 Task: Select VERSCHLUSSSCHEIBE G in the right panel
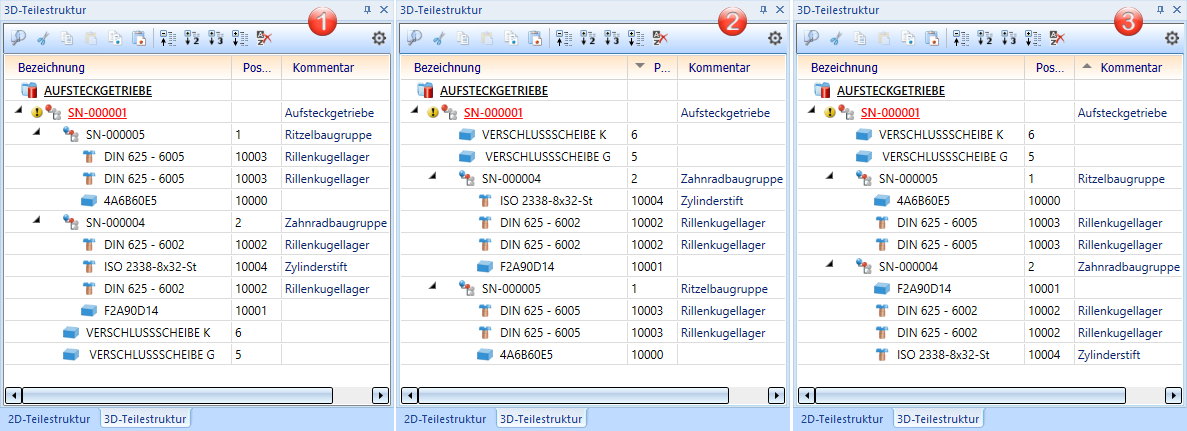(x=945, y=157)
